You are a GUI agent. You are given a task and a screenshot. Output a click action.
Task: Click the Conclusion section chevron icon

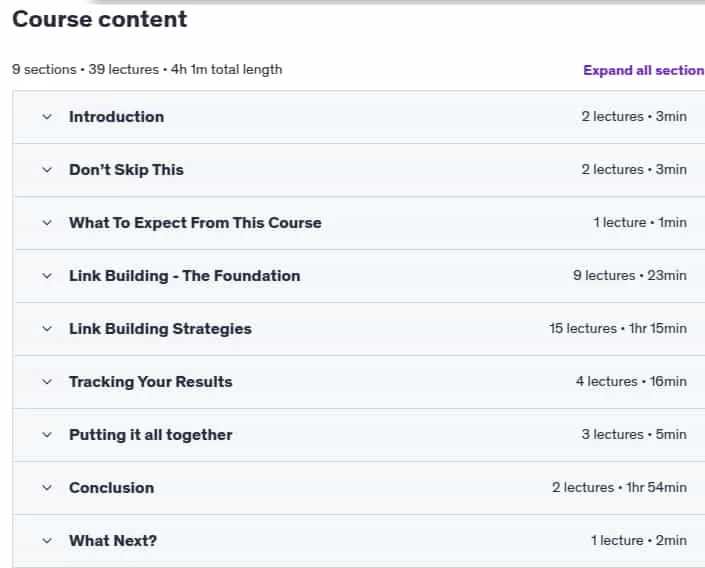tap(47, 488)
